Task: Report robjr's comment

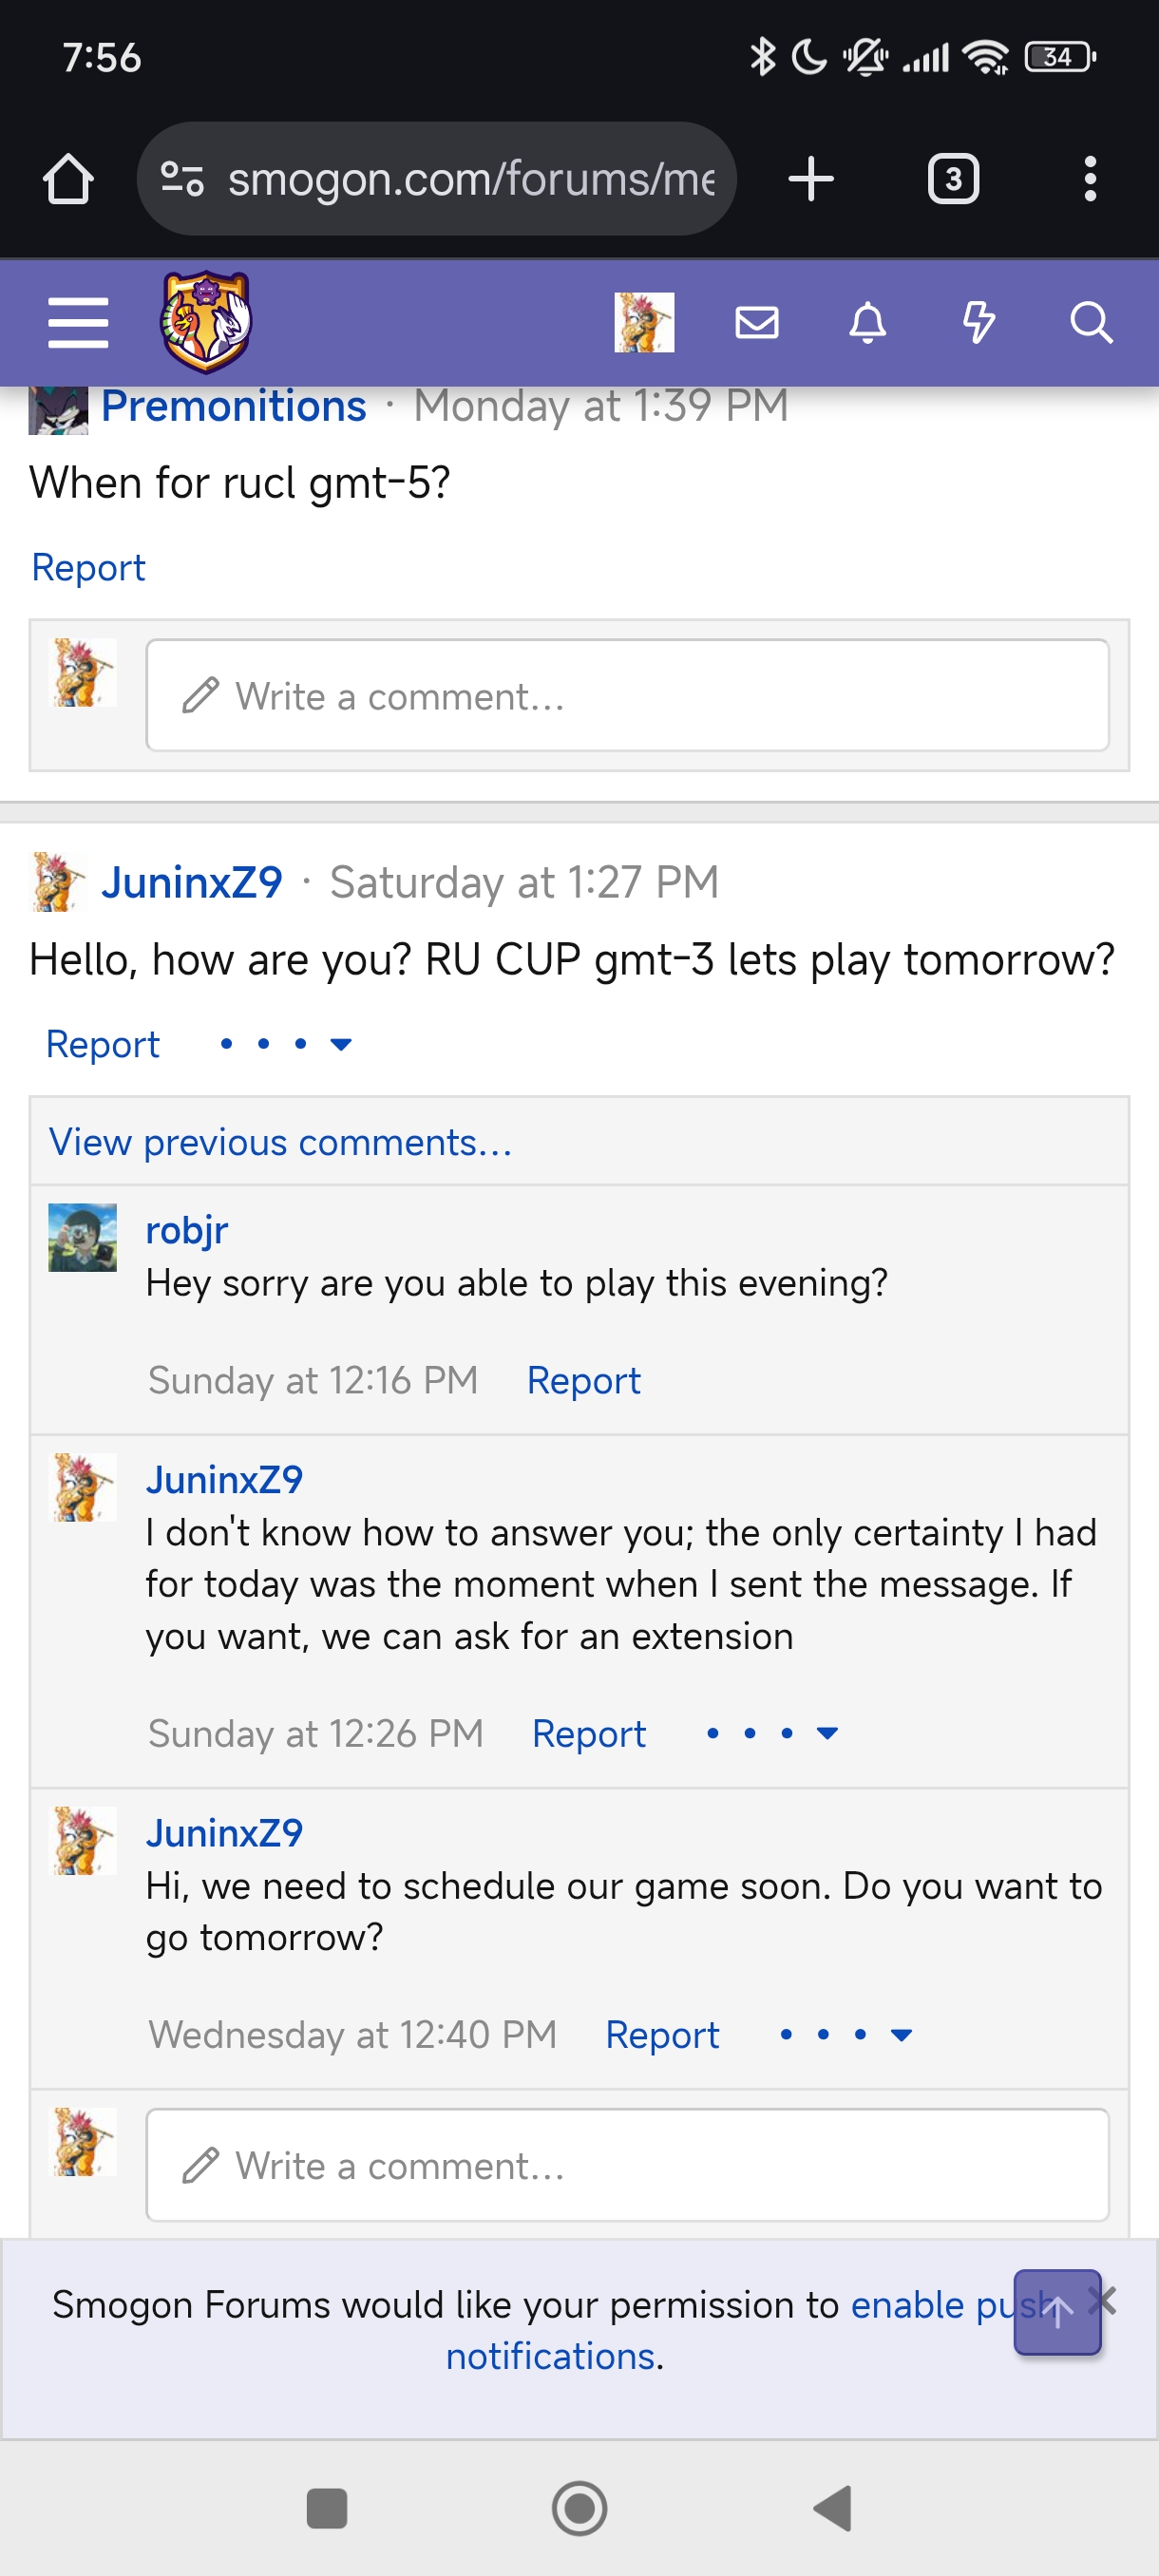Action: pyautogui.click(x=583, y=1380)
